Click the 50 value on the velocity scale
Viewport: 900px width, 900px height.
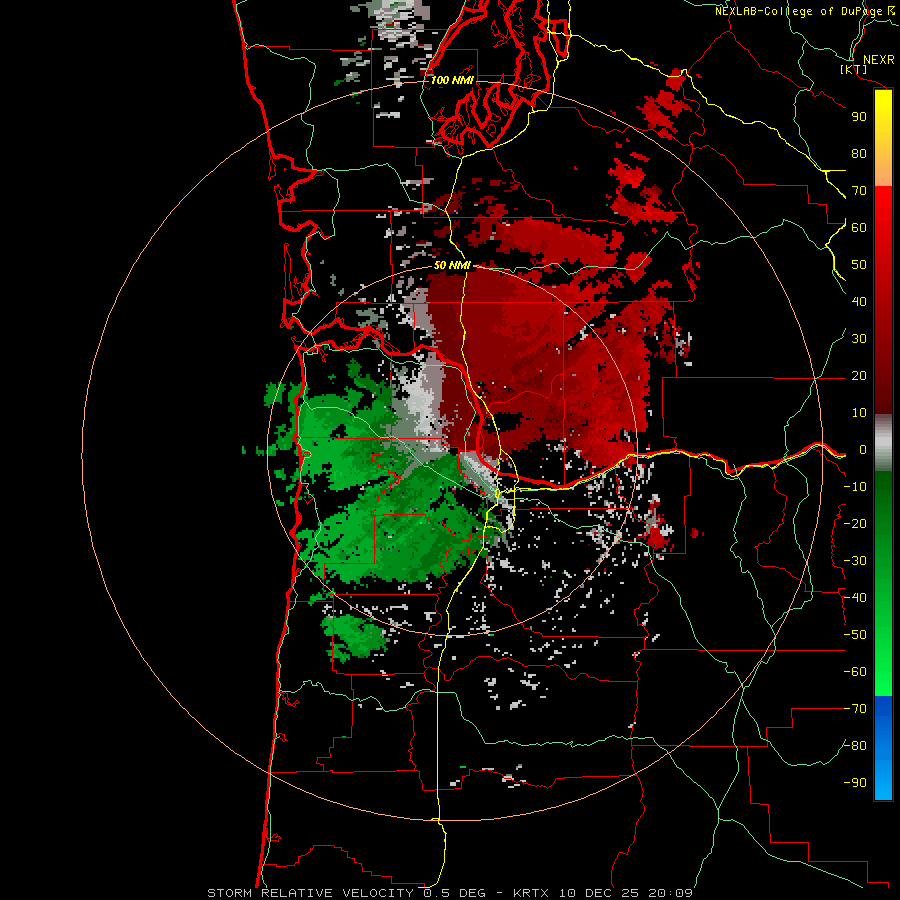(x=859, y=265)
